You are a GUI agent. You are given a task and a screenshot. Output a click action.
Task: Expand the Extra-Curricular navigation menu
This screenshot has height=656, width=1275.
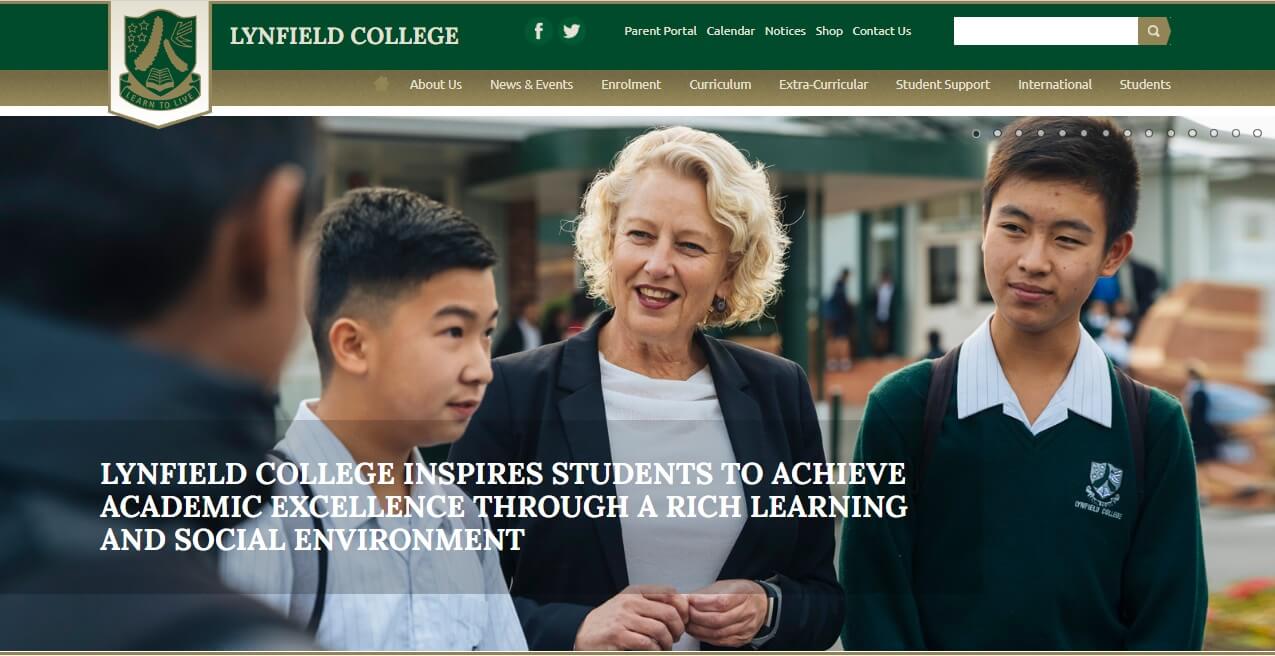[823, 85]
